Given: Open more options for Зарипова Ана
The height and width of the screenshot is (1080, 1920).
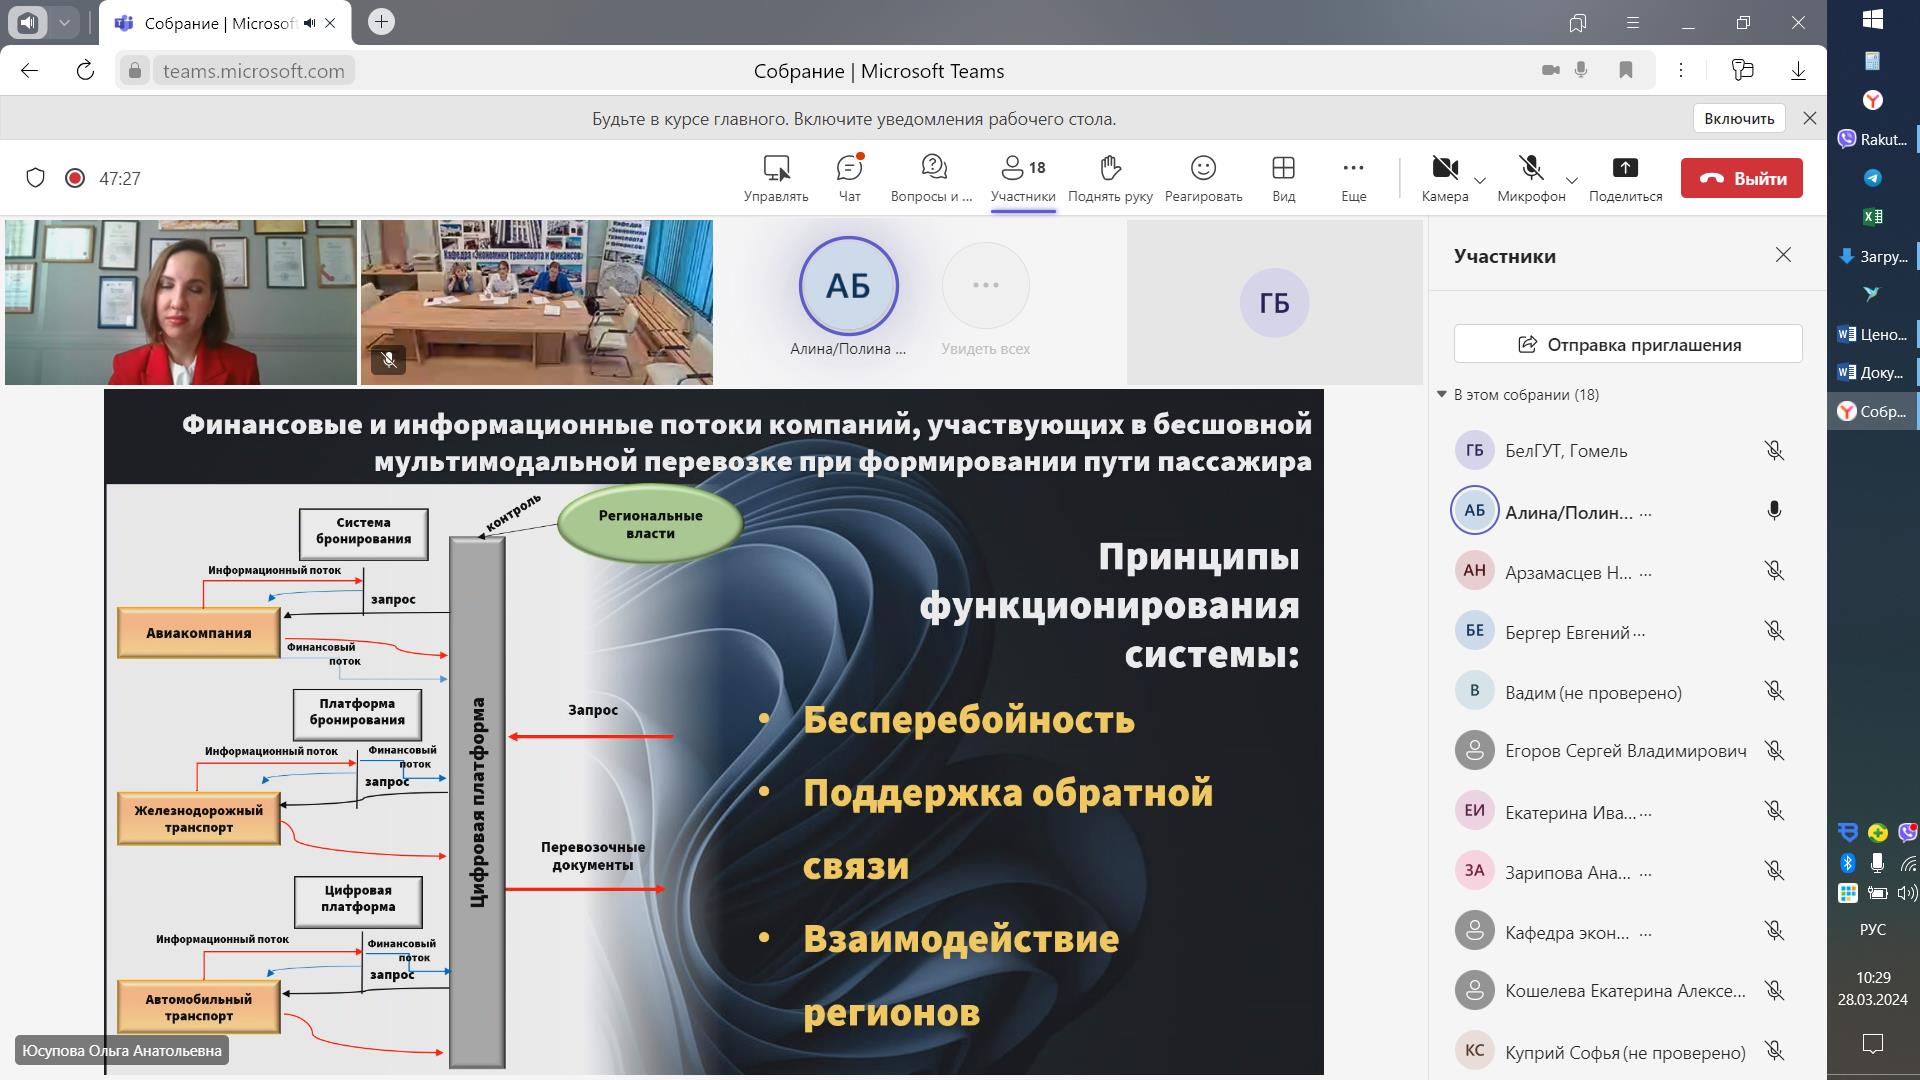Looking at the screenshot, I should point(1646,873).
